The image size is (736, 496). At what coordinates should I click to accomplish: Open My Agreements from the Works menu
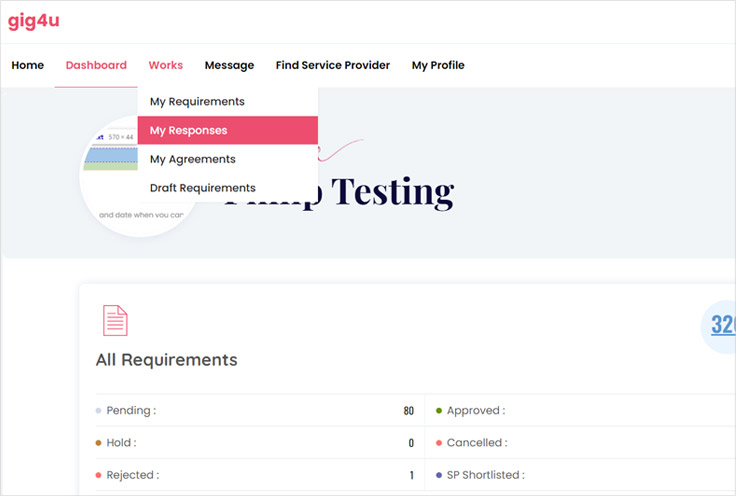tap(192, 159)
